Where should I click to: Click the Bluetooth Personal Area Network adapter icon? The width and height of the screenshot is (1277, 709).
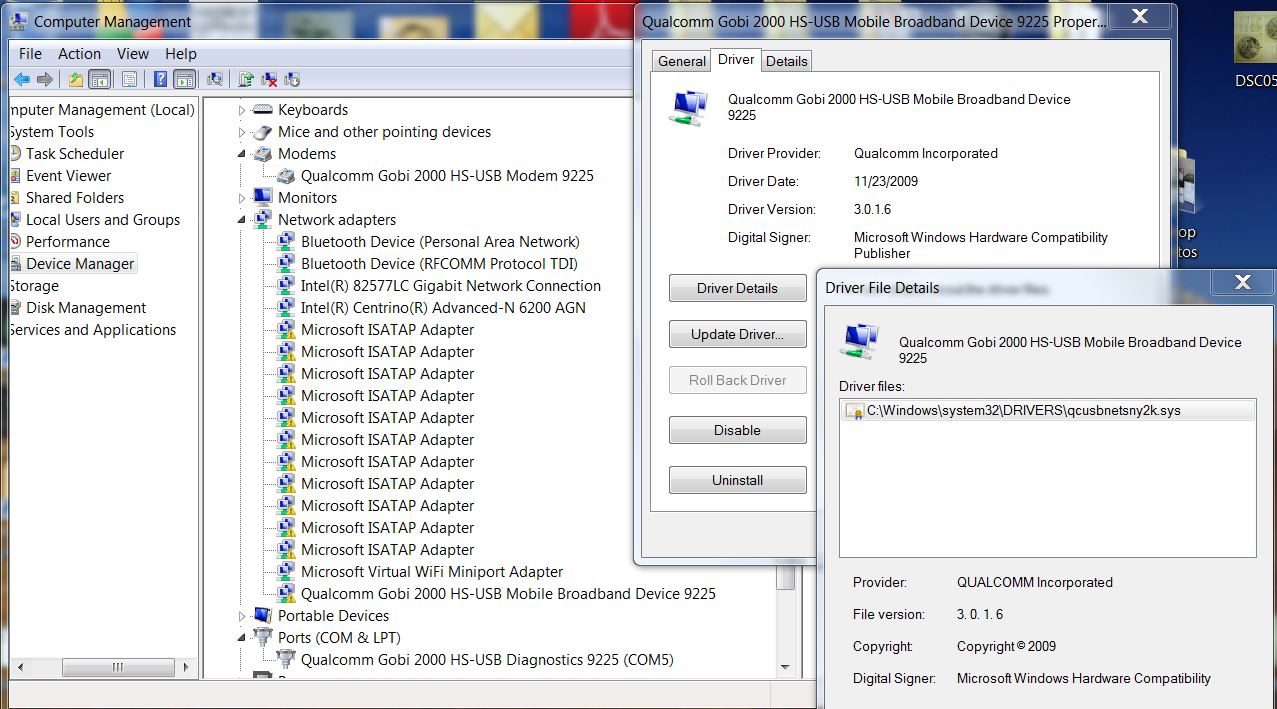click(x=286, y=242)
